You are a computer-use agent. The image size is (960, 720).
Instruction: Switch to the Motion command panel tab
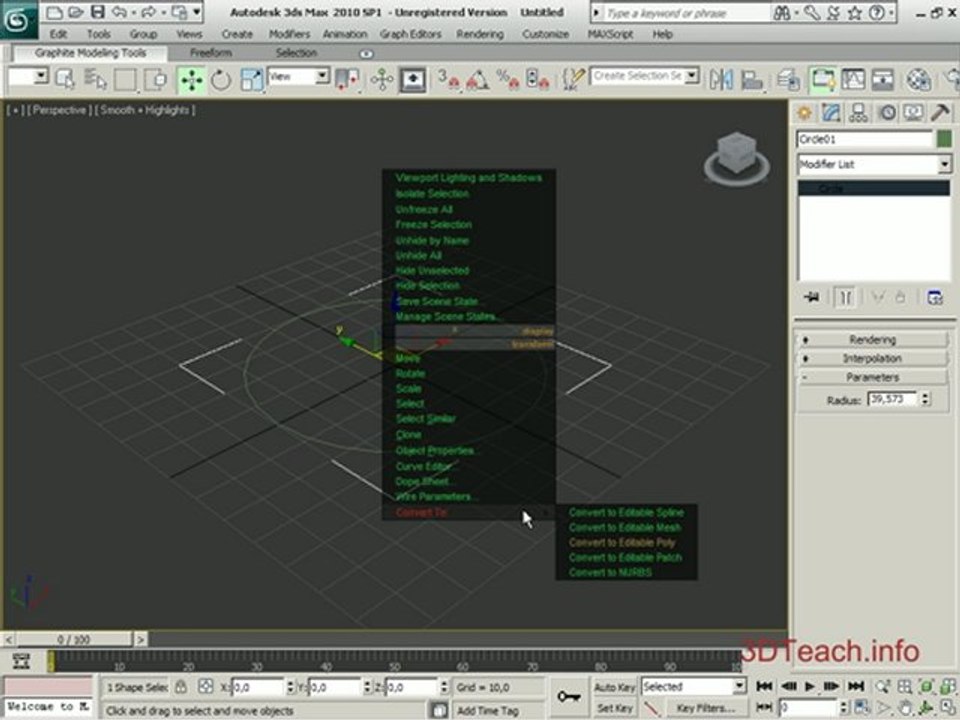click(x=886, y=113)
